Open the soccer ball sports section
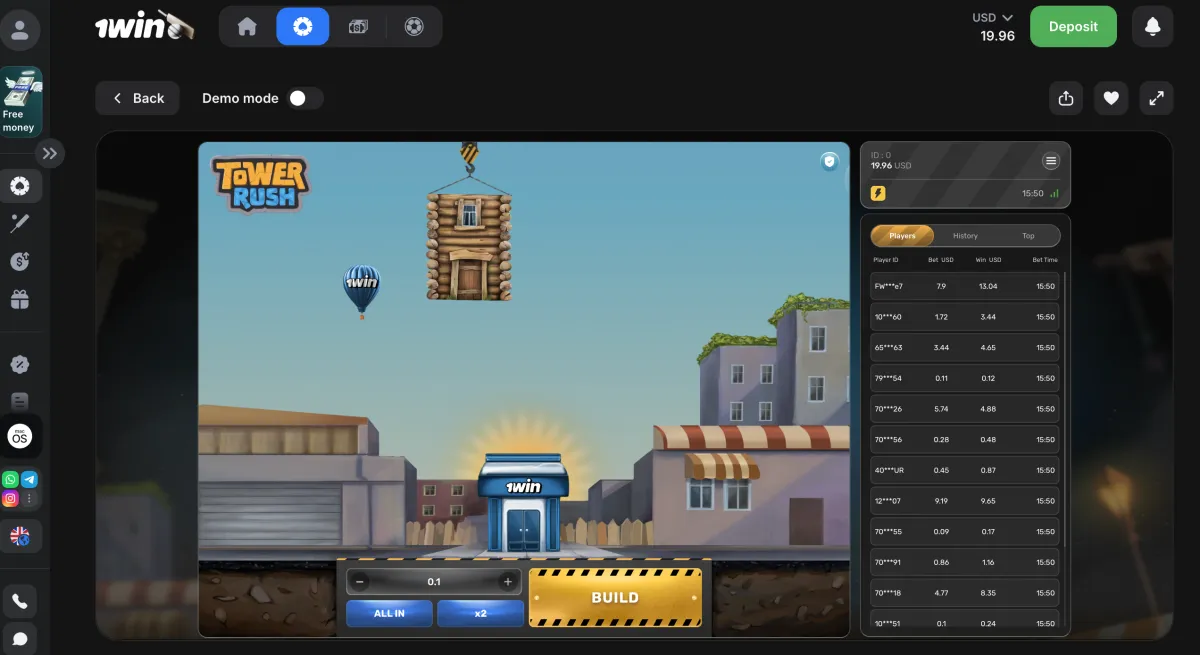Image resolution: width=1200 pixels, height=655 pixels. coord(414,27)
